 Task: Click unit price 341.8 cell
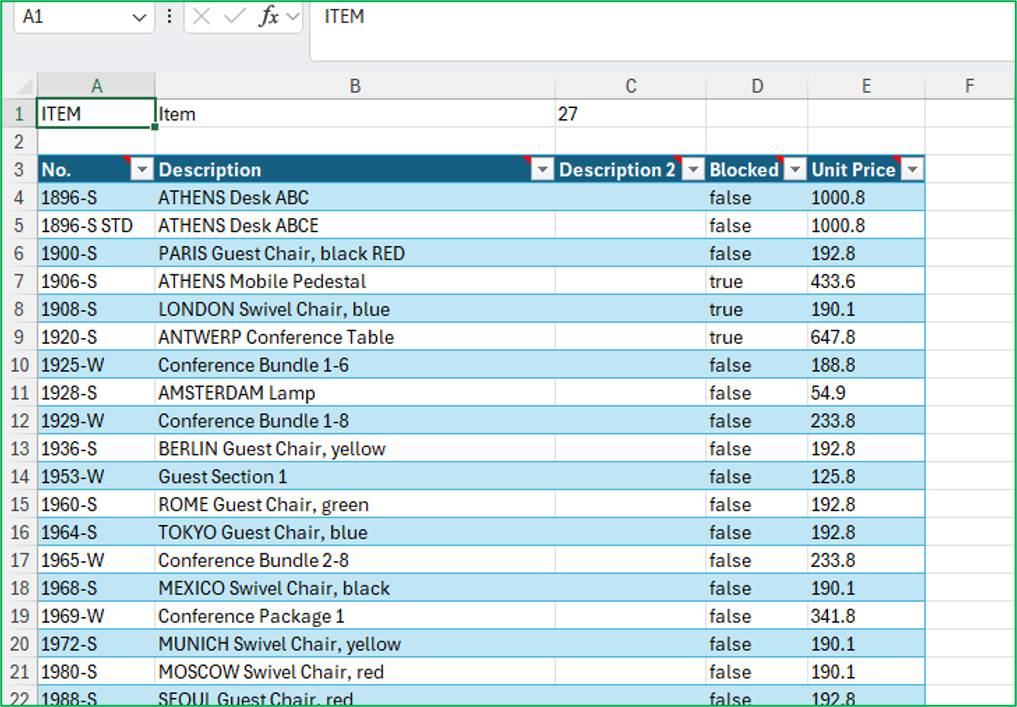pyautogui.click(x=866, y=616)
